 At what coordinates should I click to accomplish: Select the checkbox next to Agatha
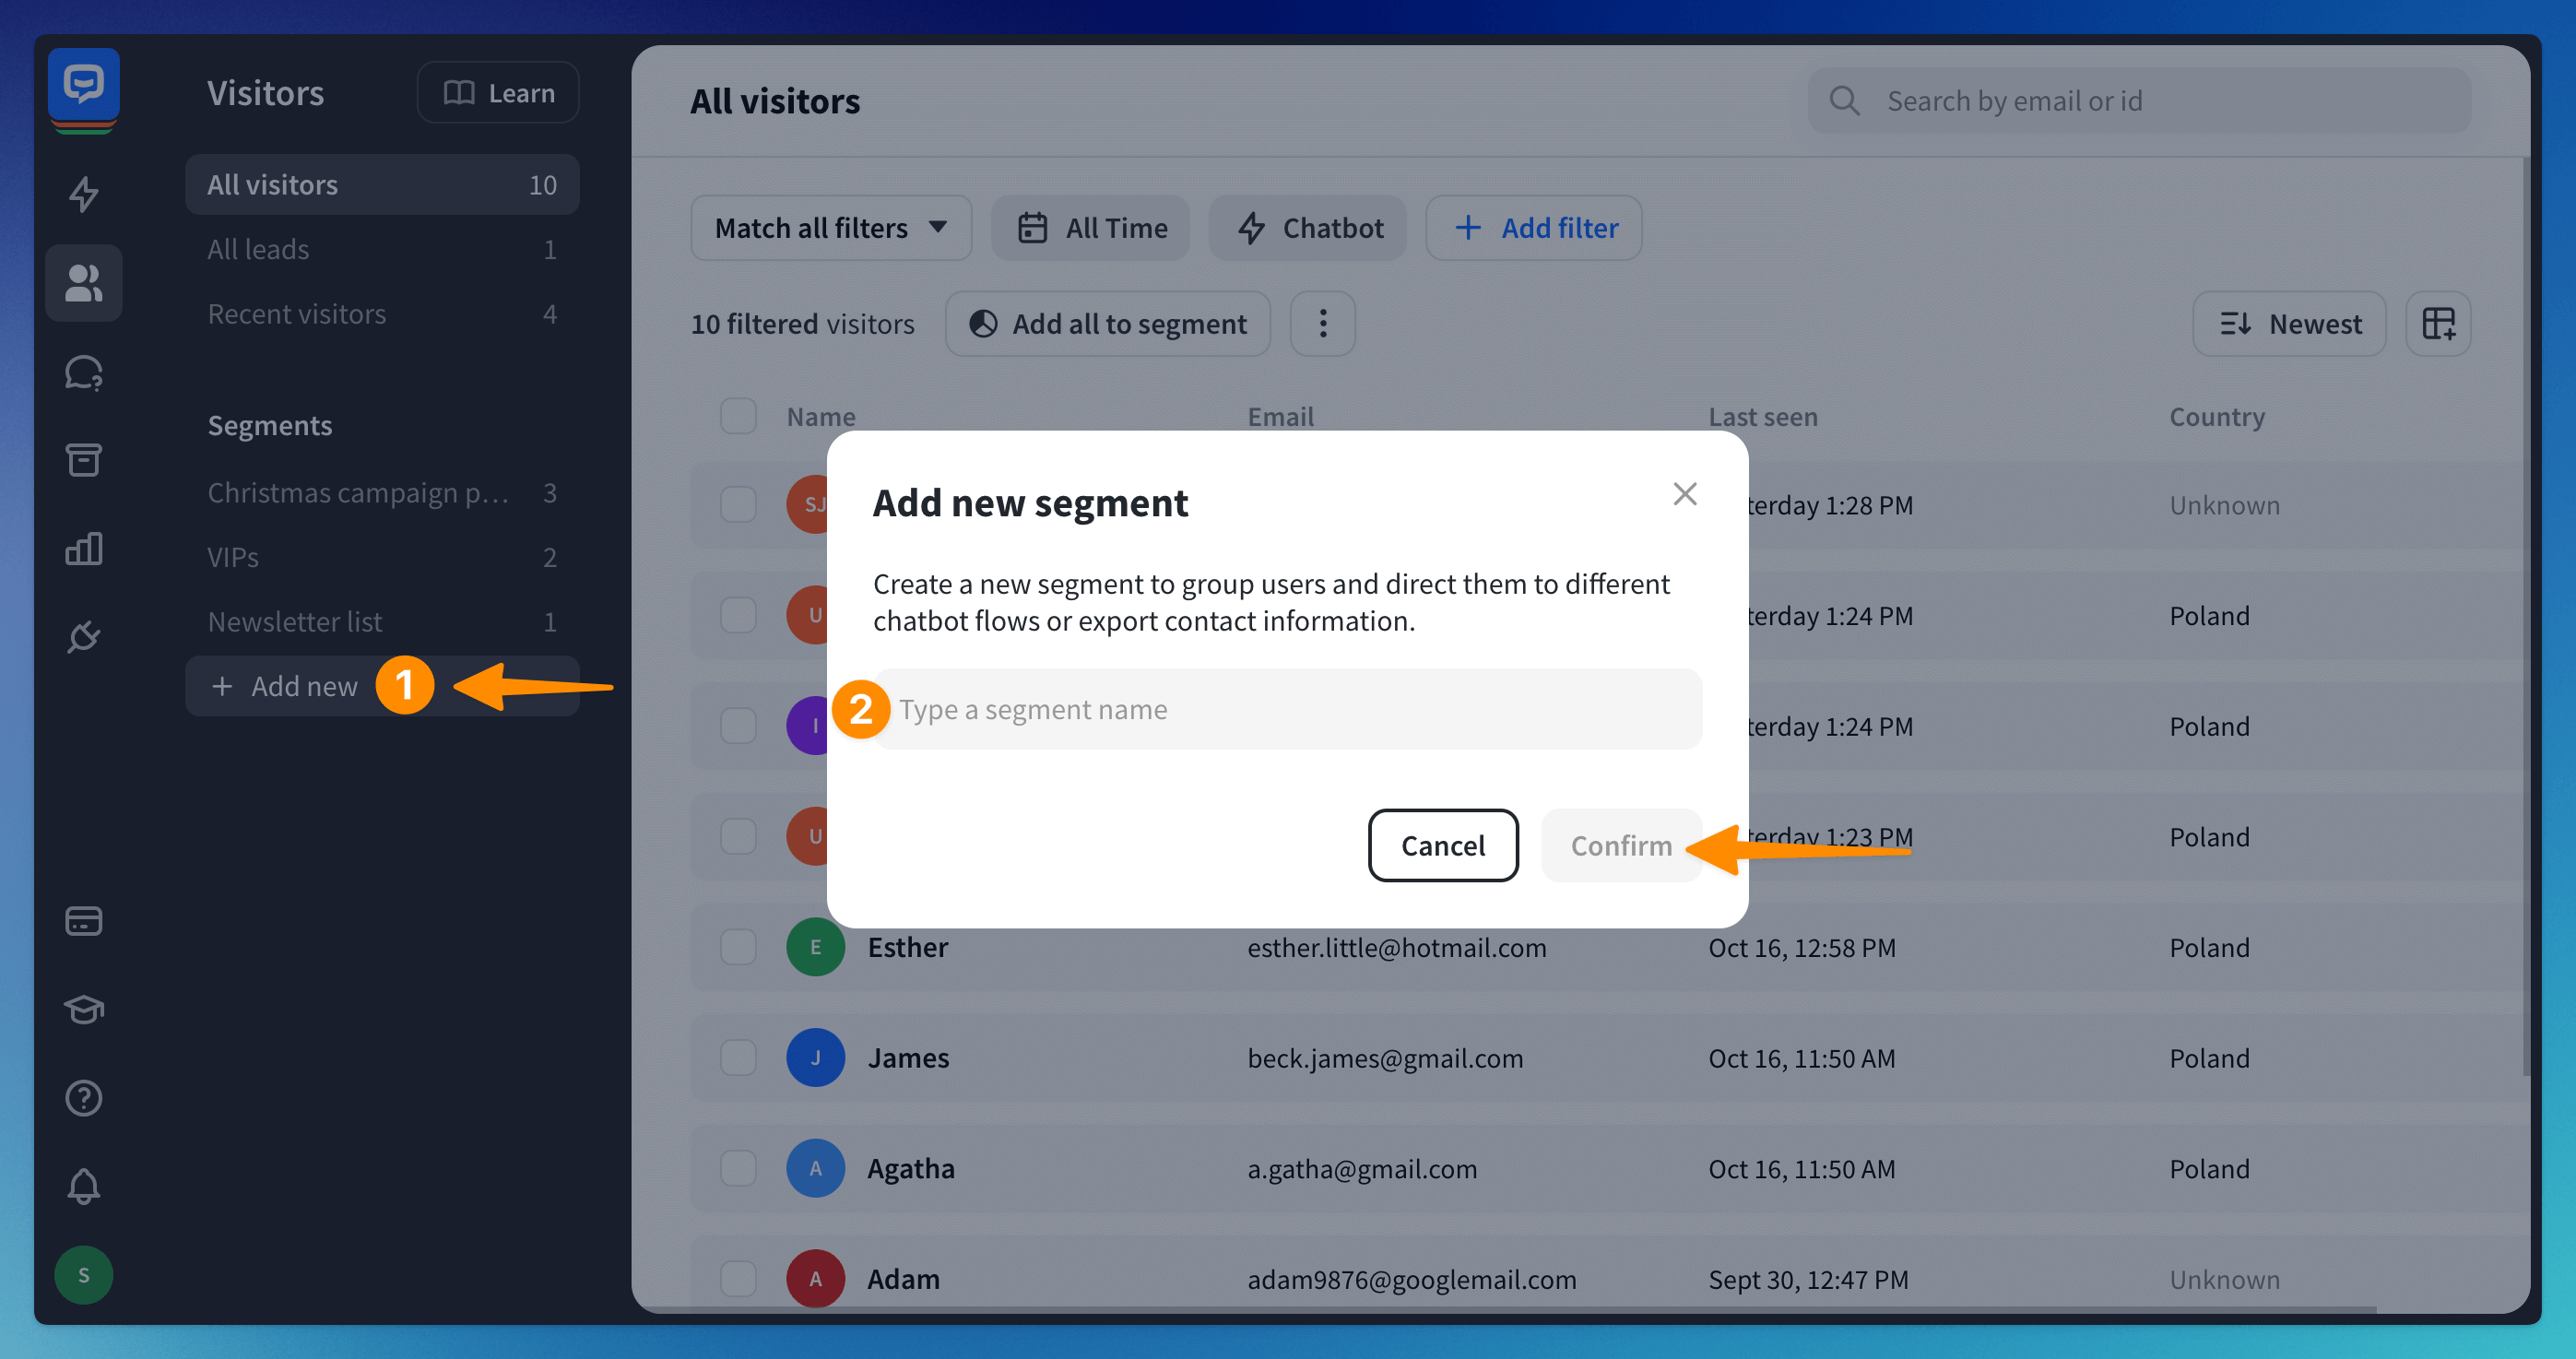738,1168
